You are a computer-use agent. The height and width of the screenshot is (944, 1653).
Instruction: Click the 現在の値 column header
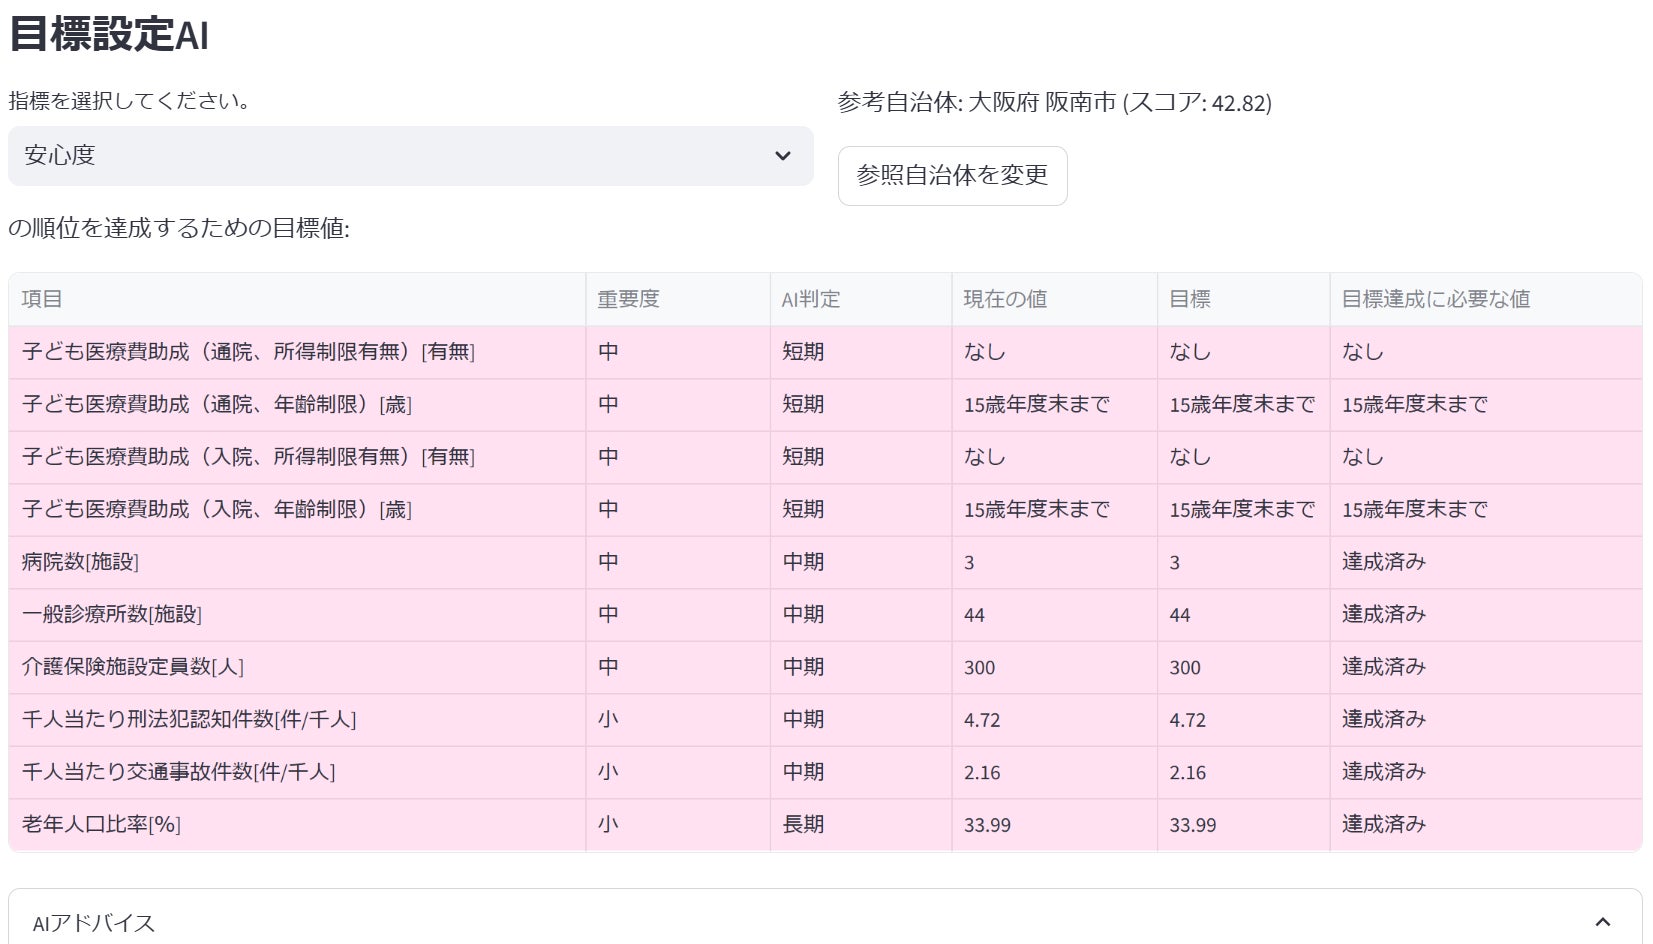tap(1004, 299)
